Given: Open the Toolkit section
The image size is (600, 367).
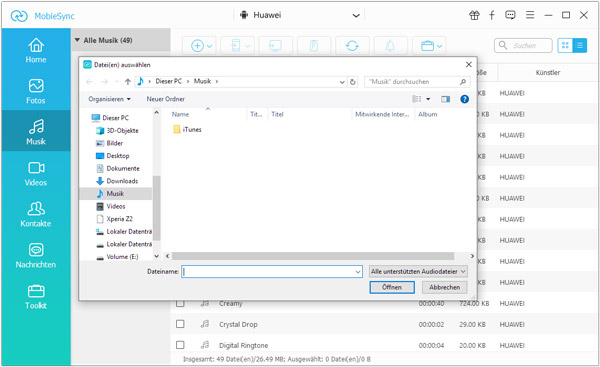Looking at the screenshot, I should click(x=36, y=297).
